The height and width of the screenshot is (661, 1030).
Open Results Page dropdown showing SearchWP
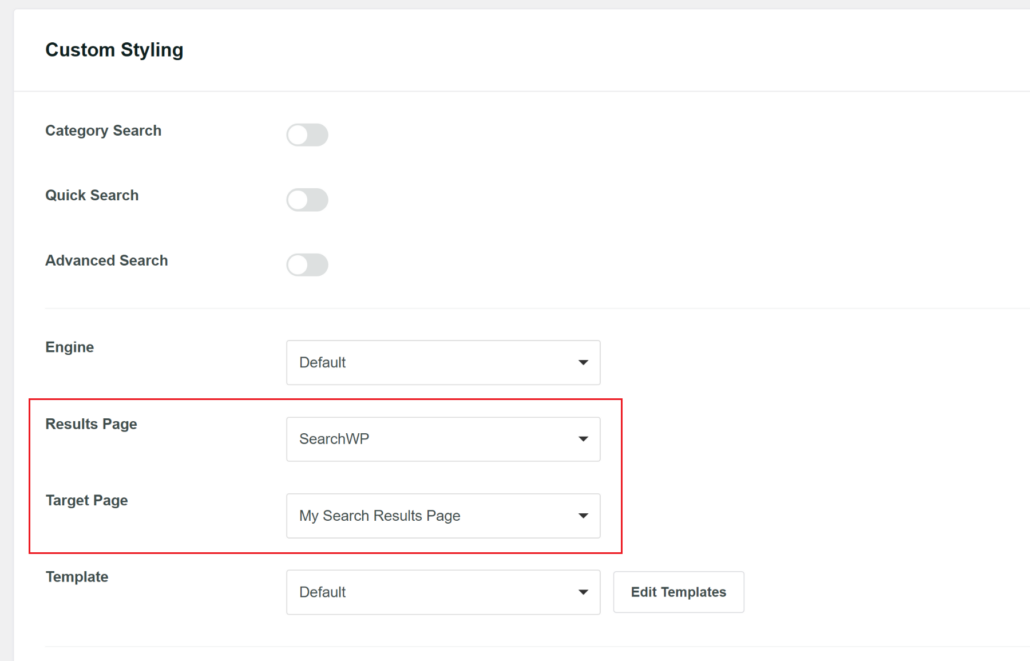[x=443, y=439]
